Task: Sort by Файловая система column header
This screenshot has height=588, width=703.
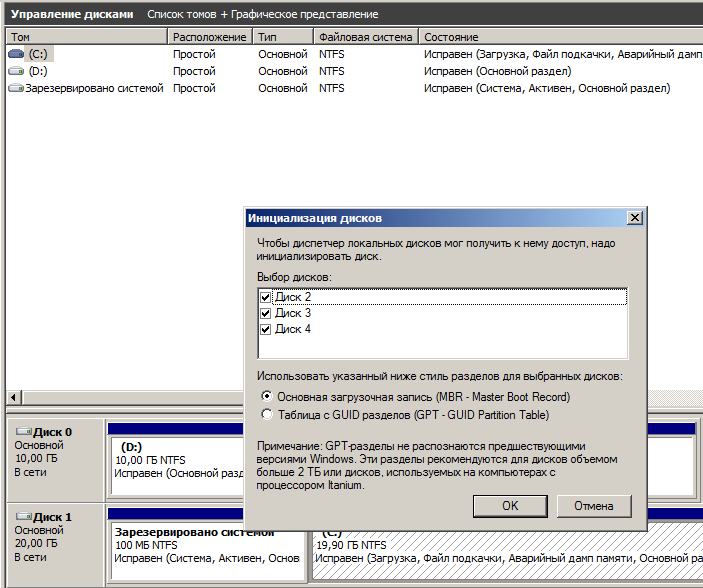Action: pos(365,37)
